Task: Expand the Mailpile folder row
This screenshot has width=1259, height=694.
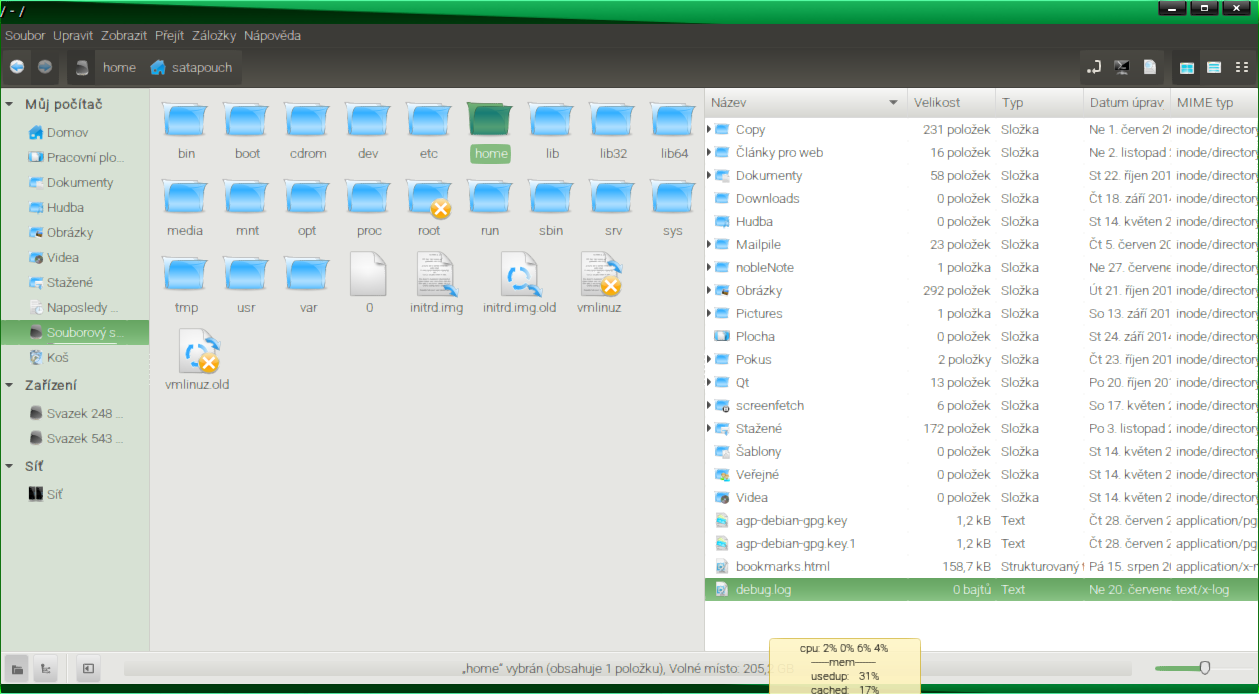Action: [709, 244]
